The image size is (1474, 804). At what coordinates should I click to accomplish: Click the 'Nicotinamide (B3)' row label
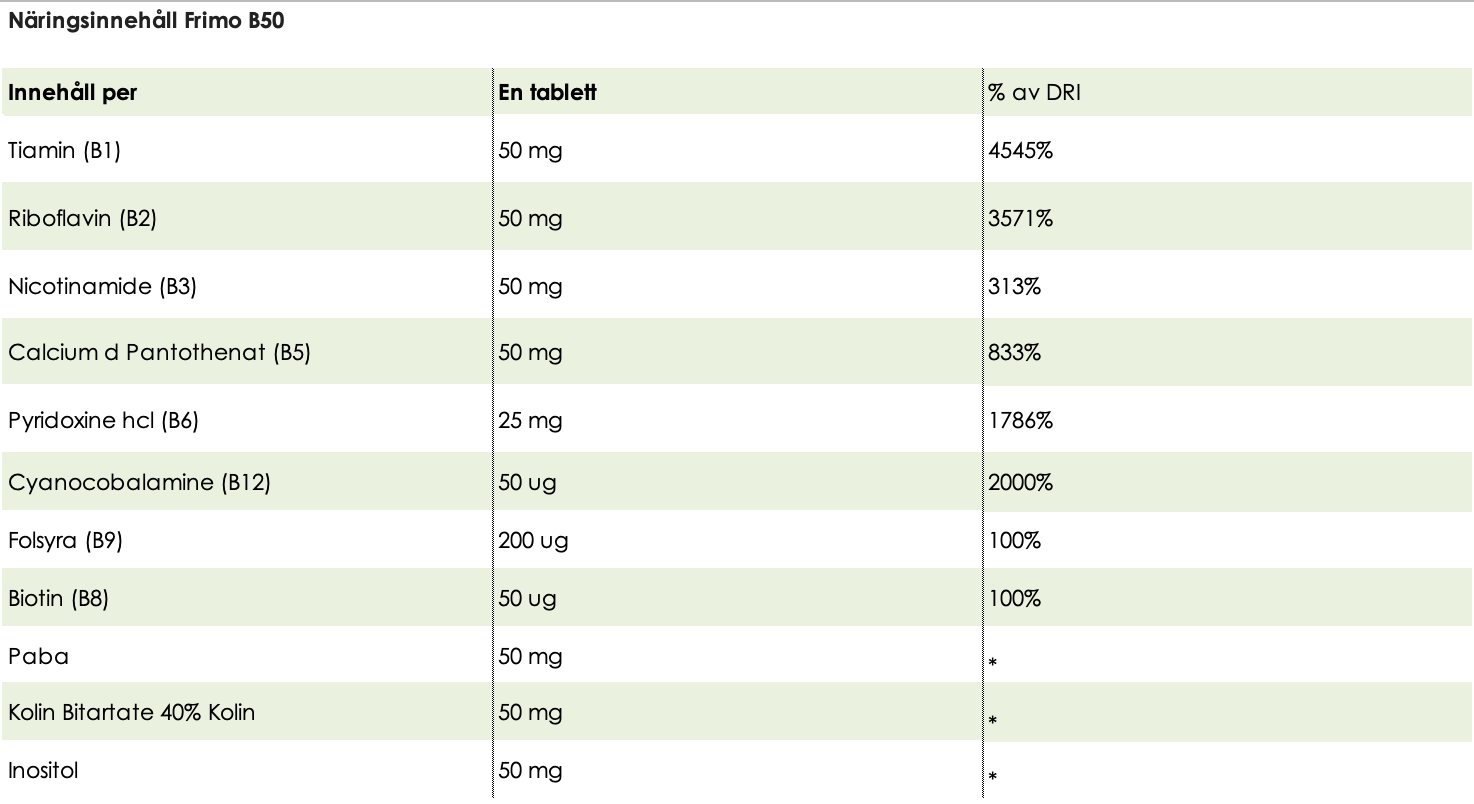tap(102, 286)
